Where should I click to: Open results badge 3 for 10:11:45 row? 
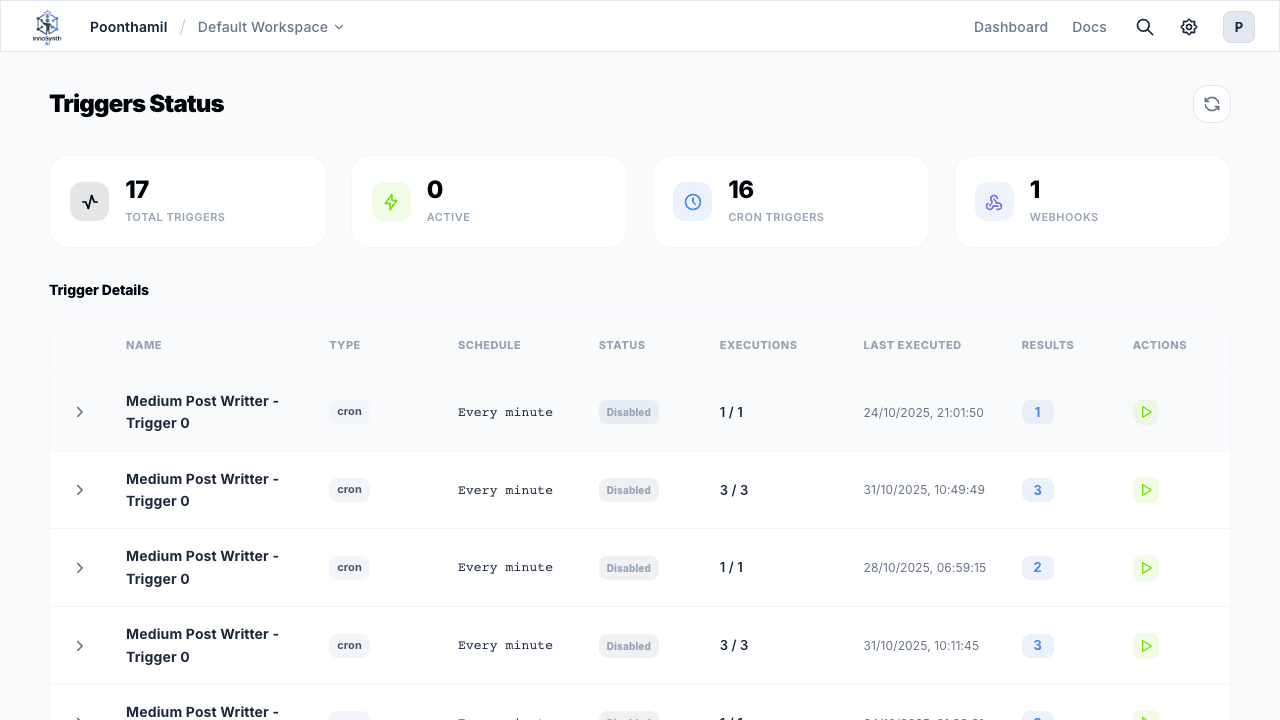[x=1037, y=646]
